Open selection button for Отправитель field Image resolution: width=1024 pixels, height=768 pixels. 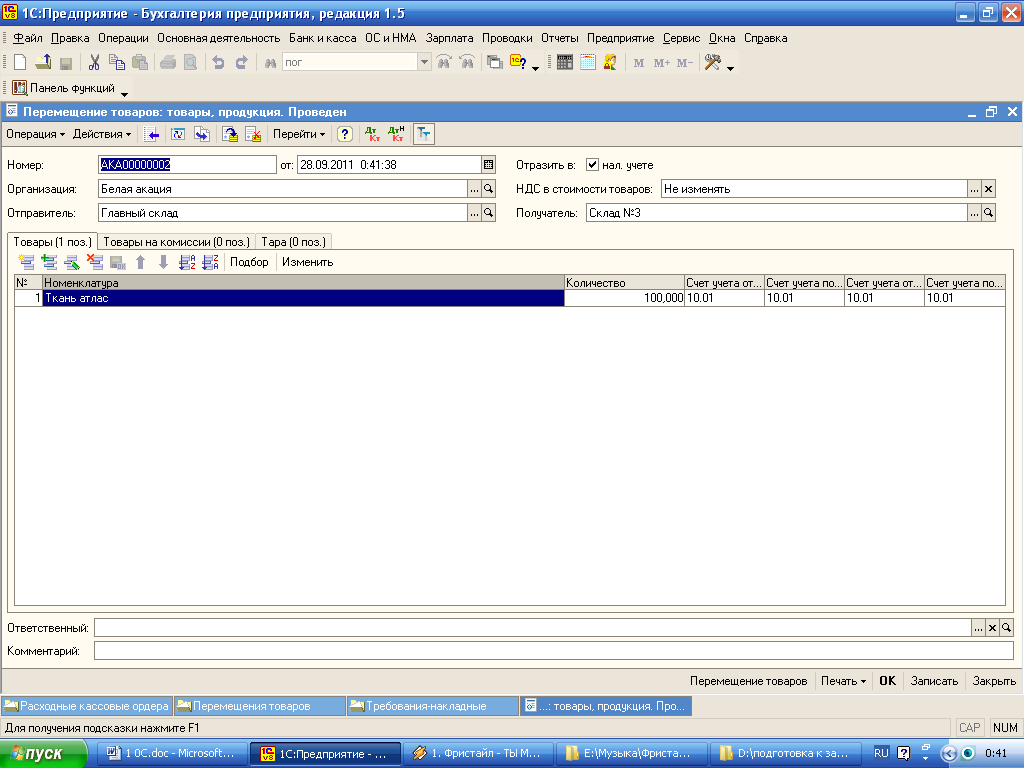tap(474, 213)
